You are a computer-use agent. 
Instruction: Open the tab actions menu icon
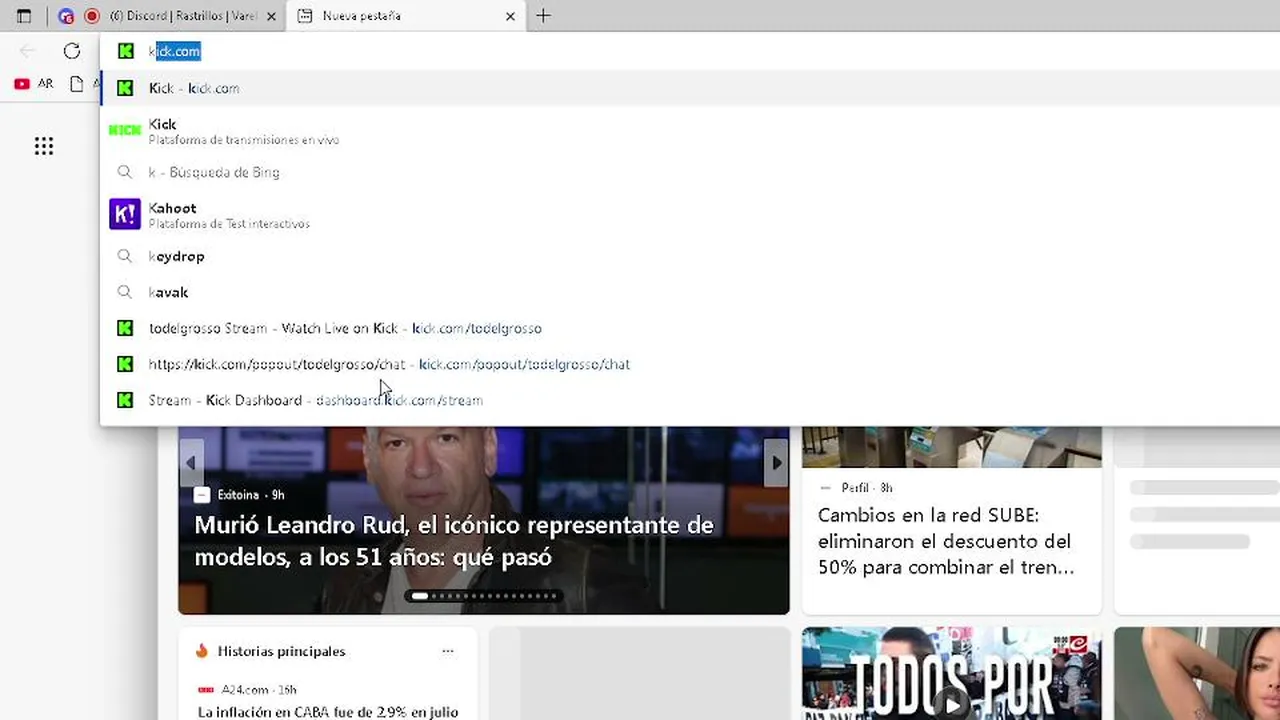coord(24,16)
